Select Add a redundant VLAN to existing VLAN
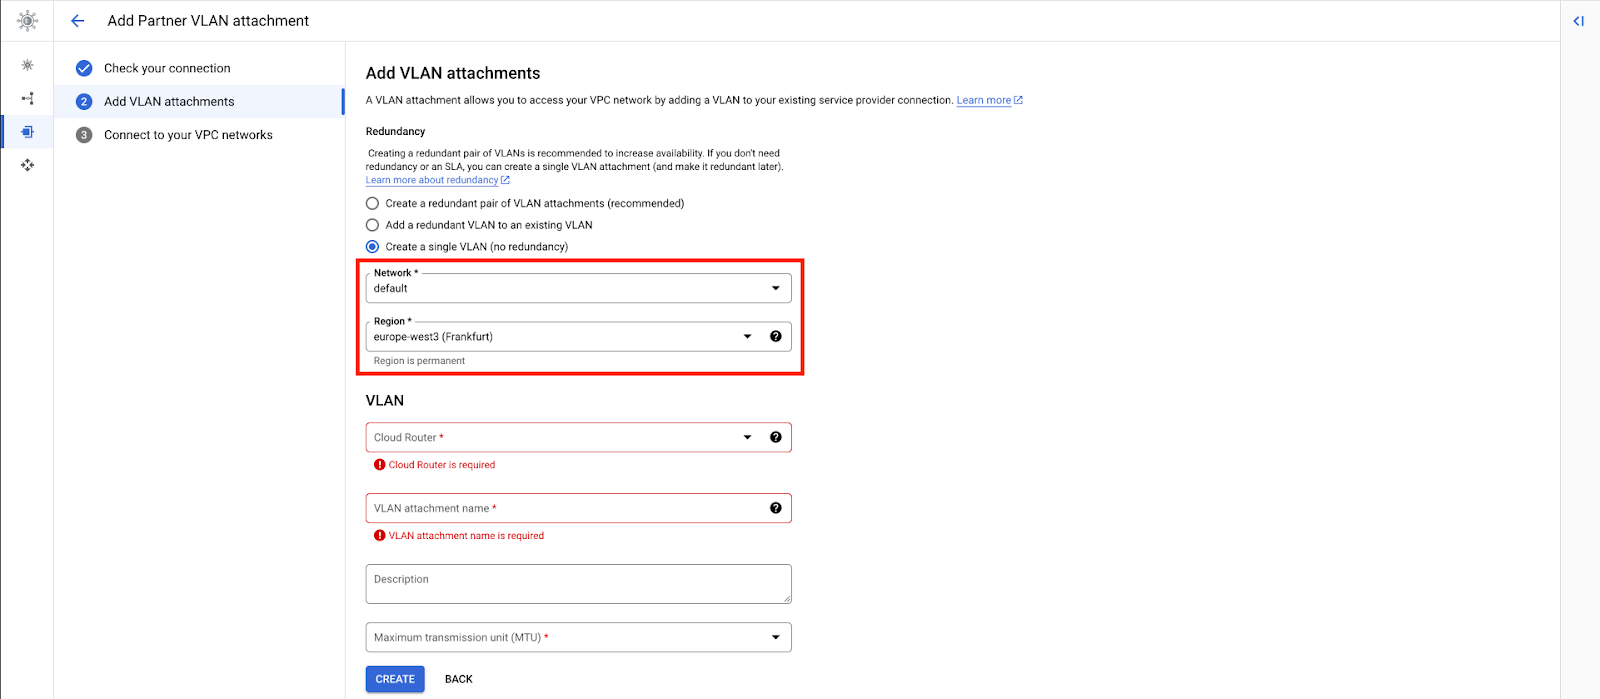Screen dimensions: 1600x699 pos(372,225)
